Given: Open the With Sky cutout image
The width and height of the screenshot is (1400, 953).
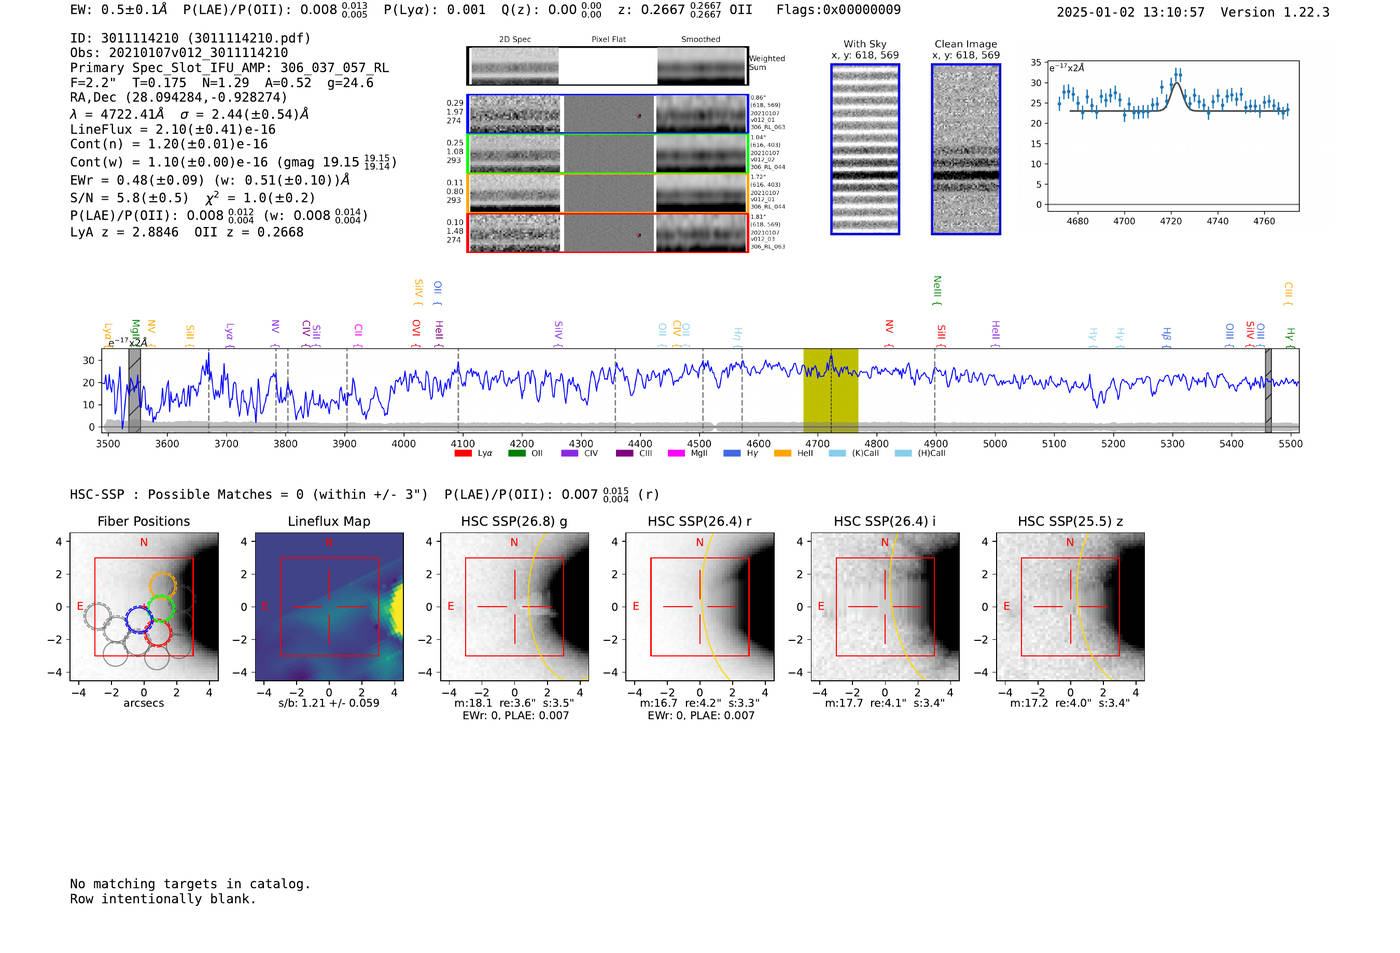Looking at the screenshot, I should 865,149.
